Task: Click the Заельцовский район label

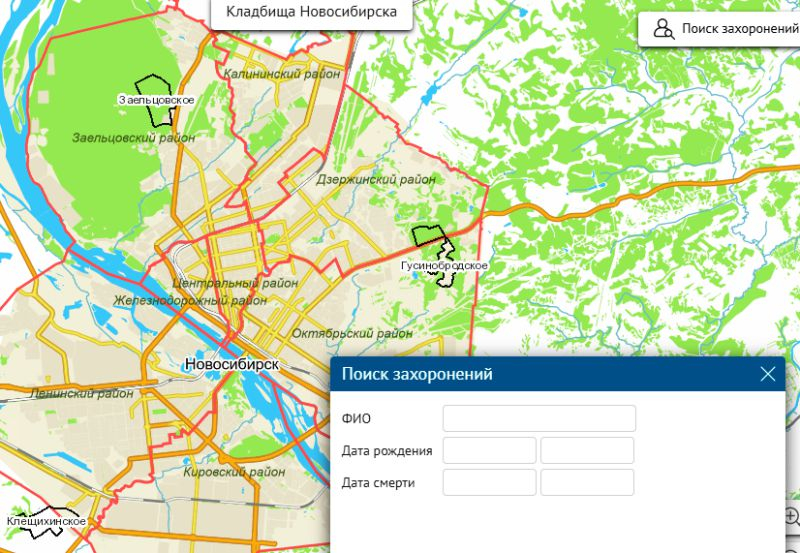Action: [133, 138]
